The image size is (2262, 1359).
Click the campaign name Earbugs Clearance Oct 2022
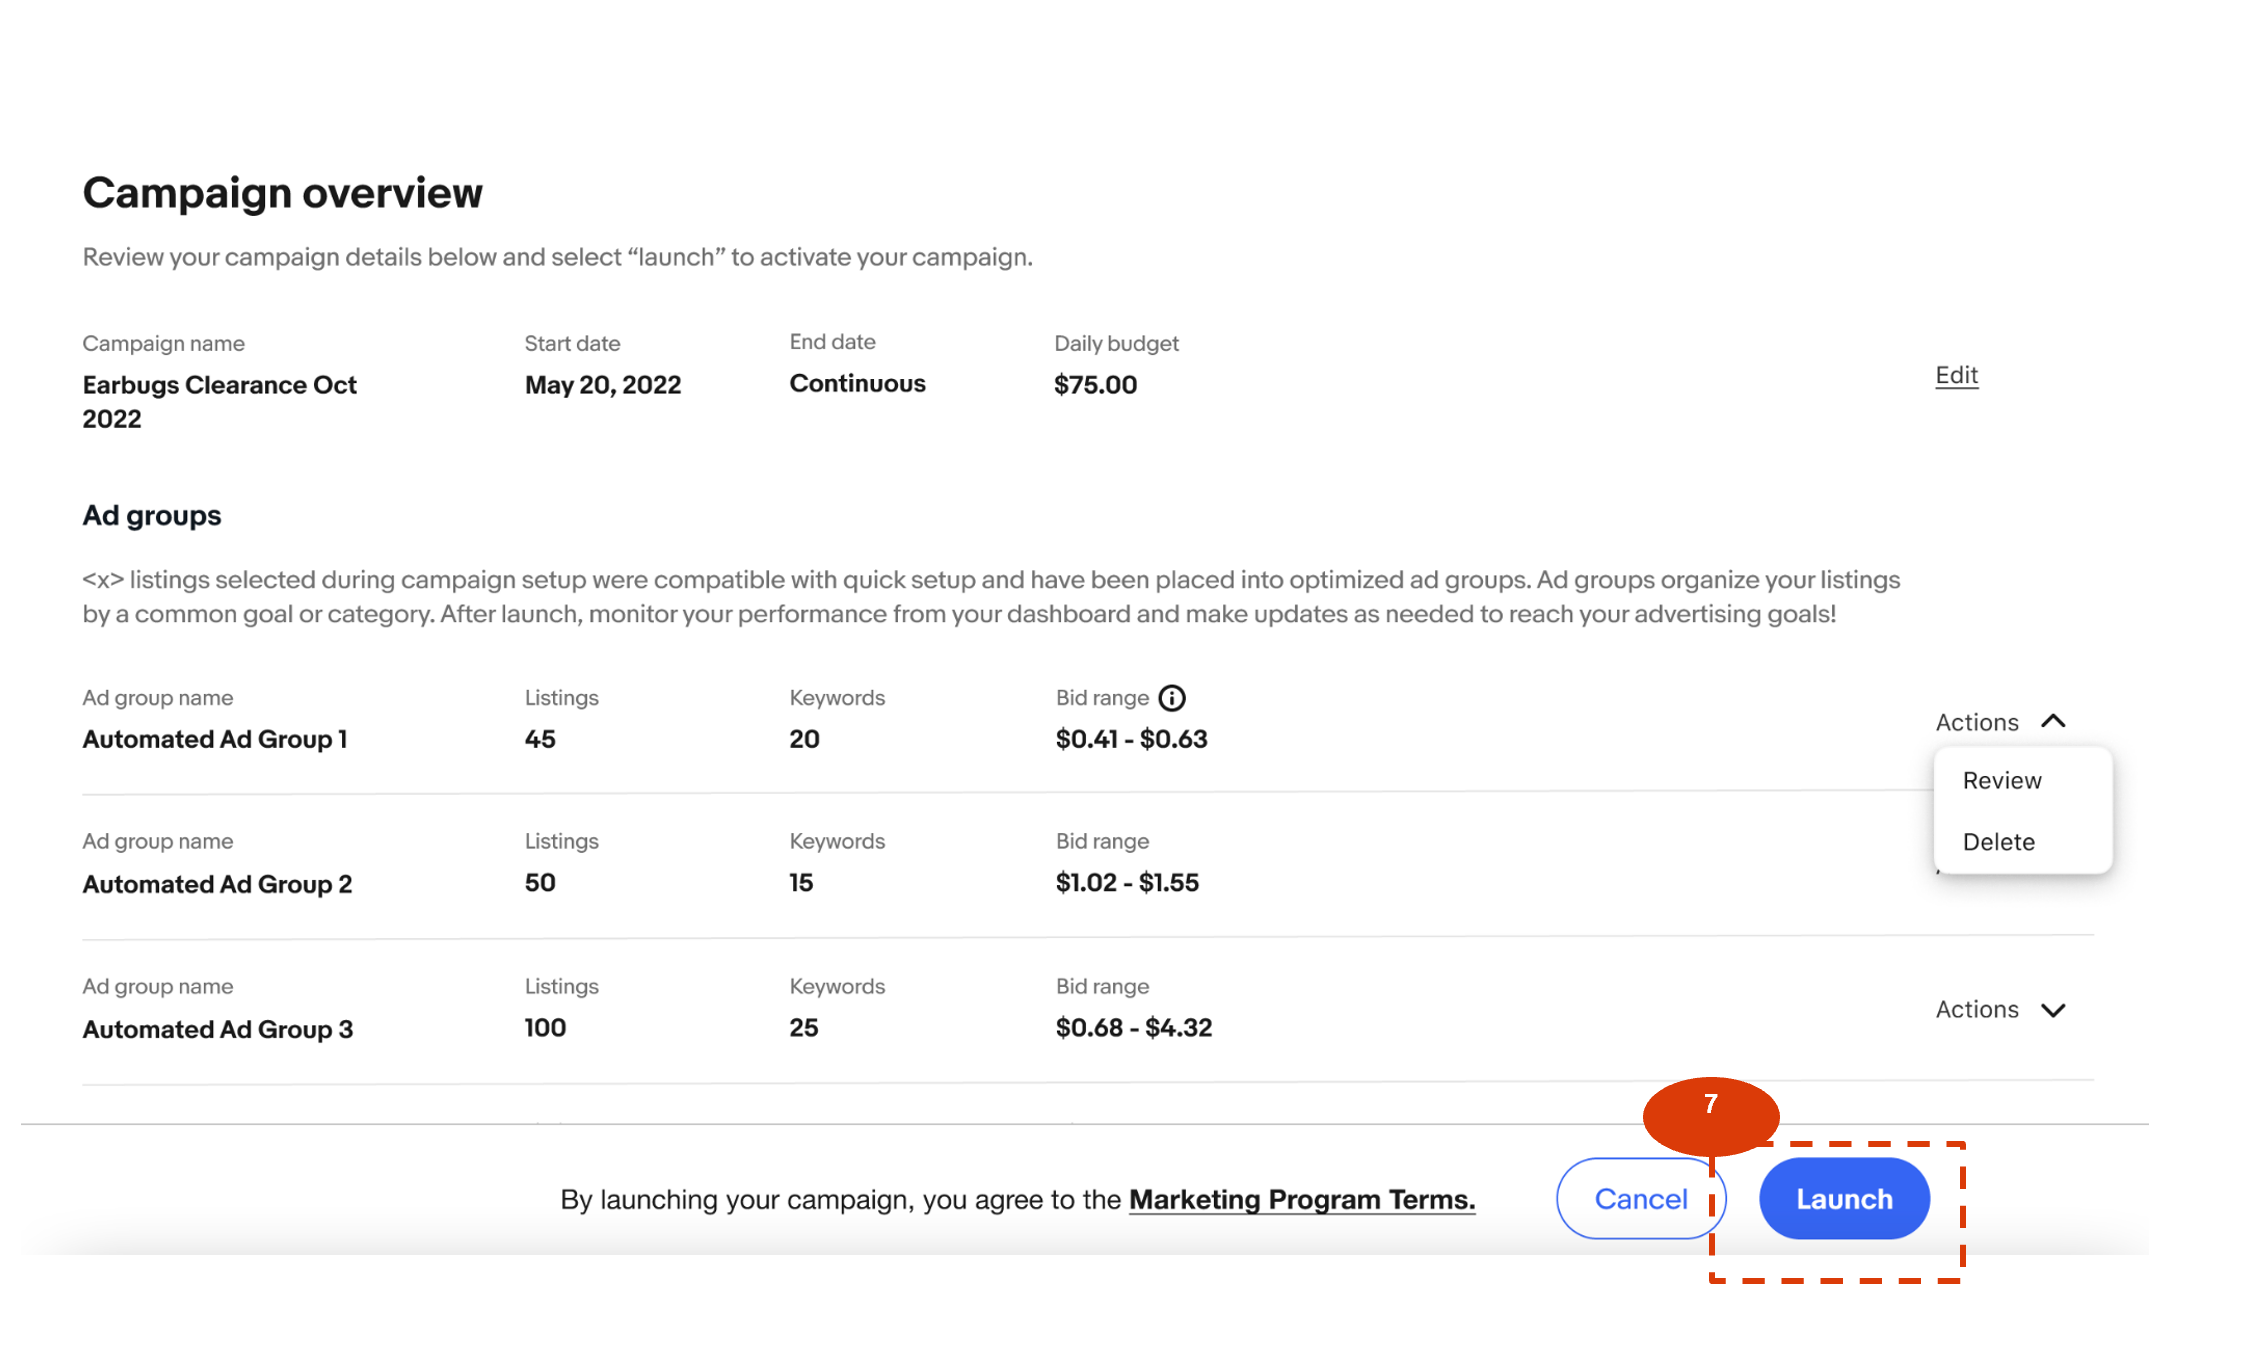pyautogui.click(x=219, y=401)
